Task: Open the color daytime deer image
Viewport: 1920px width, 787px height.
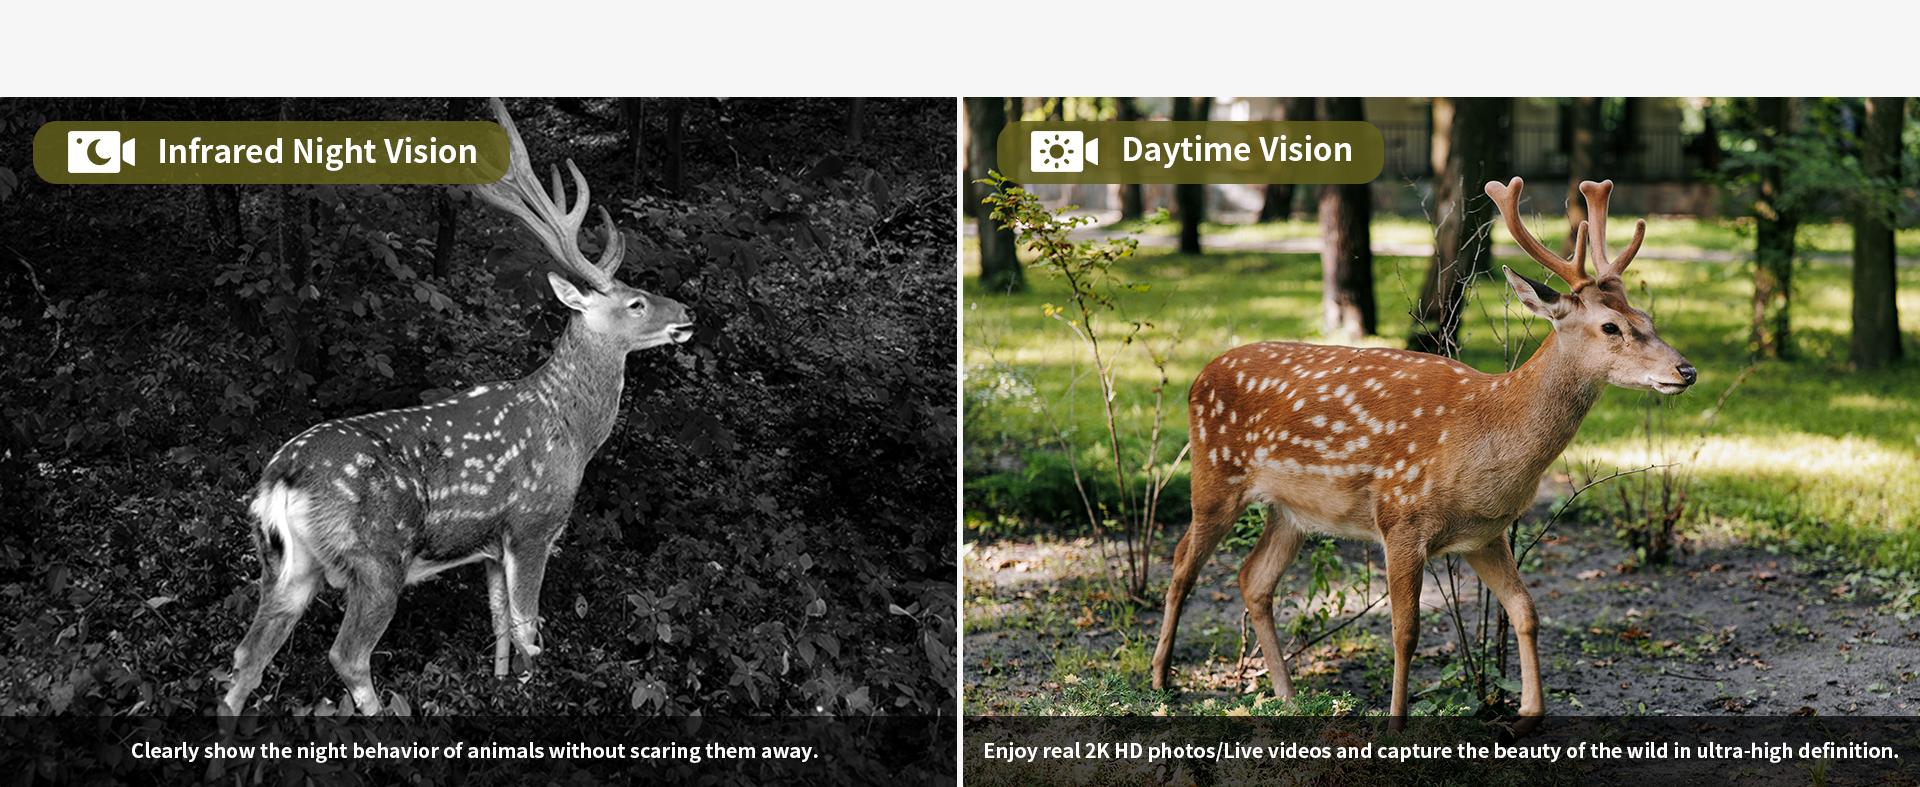Action: click(1441, 442)
